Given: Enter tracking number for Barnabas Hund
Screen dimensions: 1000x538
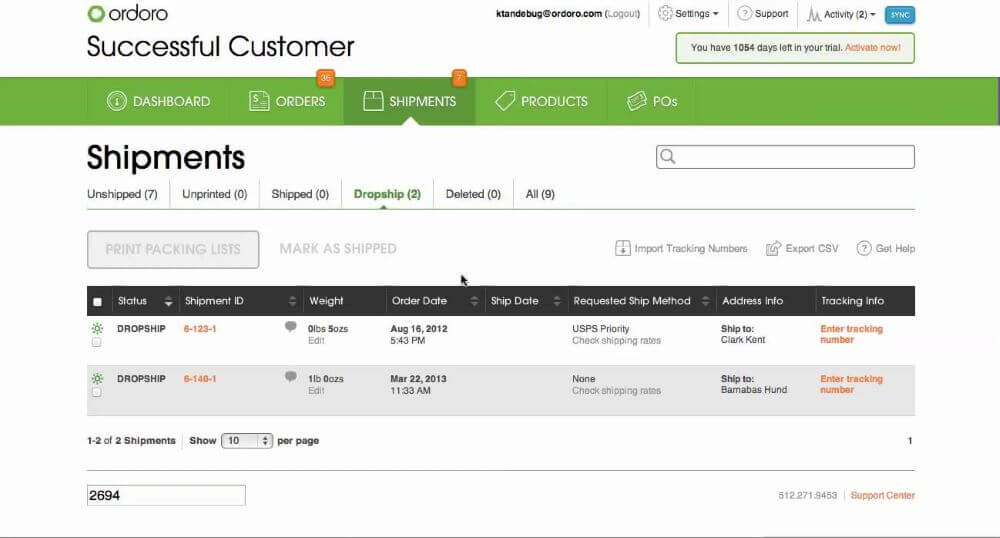Looking at the screenshot, I should pos(851,384).
